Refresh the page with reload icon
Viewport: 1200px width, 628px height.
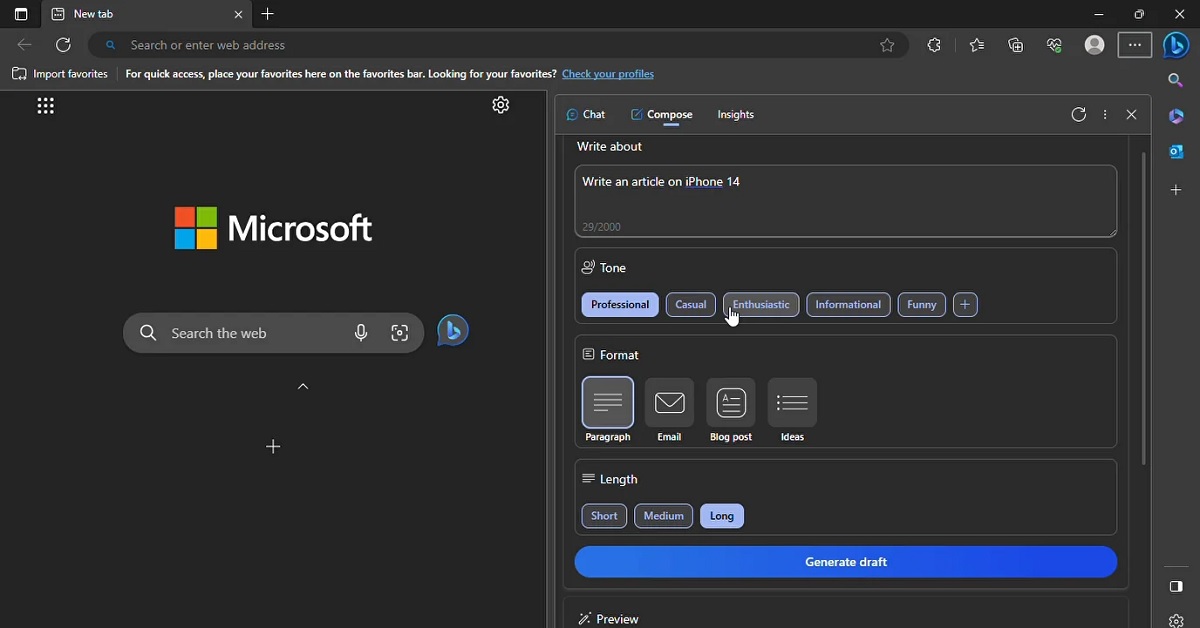click(x=64, y=45)
